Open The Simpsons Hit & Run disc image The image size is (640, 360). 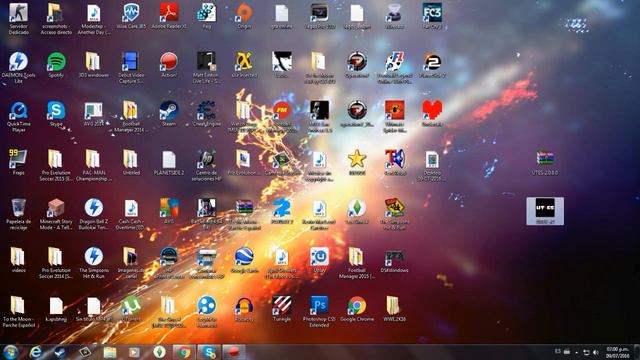click(93, 263)
